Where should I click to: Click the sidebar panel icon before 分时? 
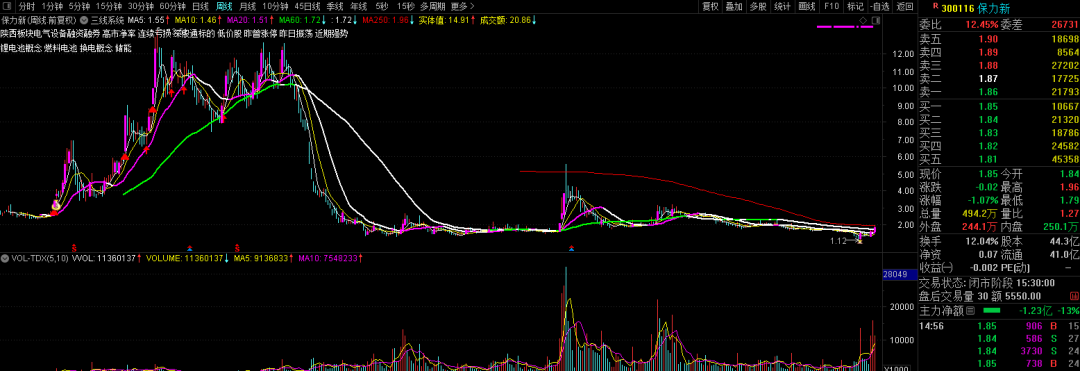(x=8, y=6)
